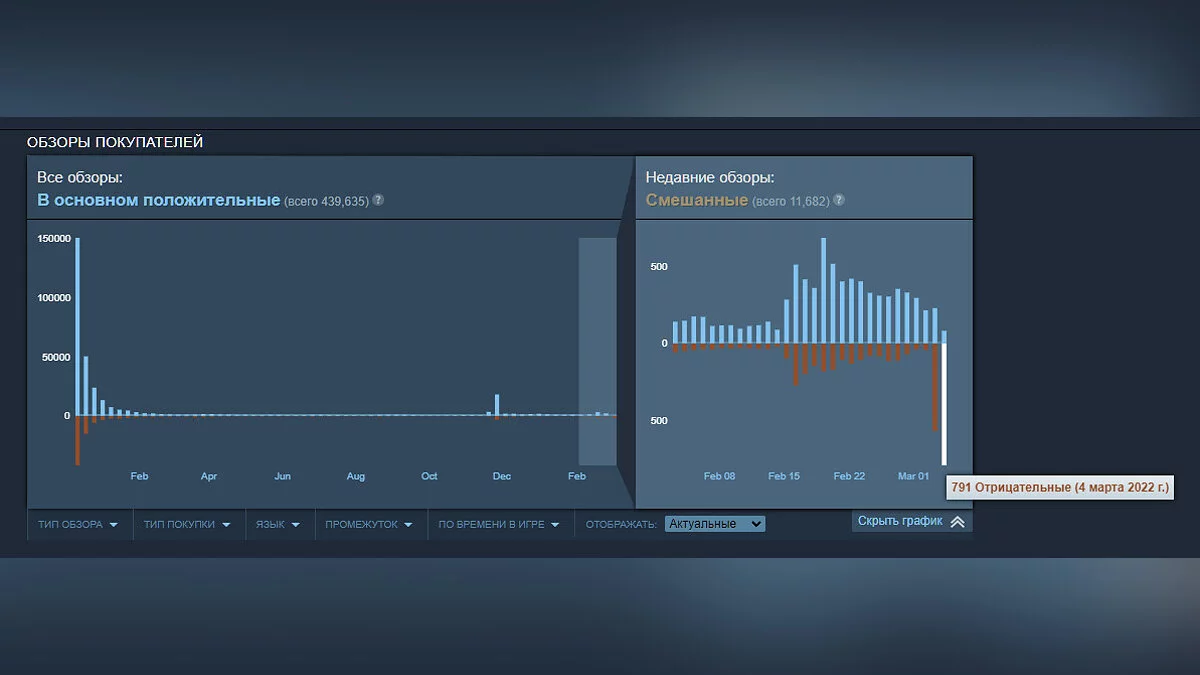Click tallest blue bar in recent reviews chart
The image size is (1200, 675).
[824, 290]
